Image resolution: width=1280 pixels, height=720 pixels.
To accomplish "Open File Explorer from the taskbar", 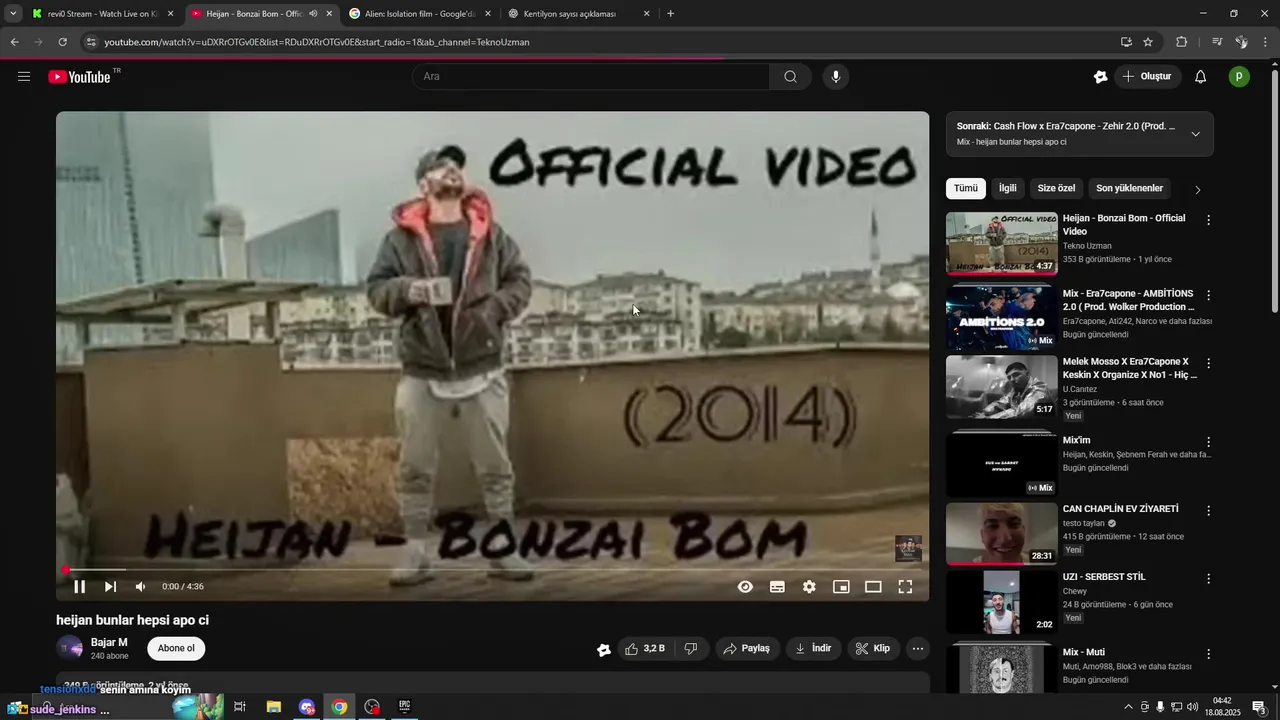I will pyautogui.click(x=273, y=707).
